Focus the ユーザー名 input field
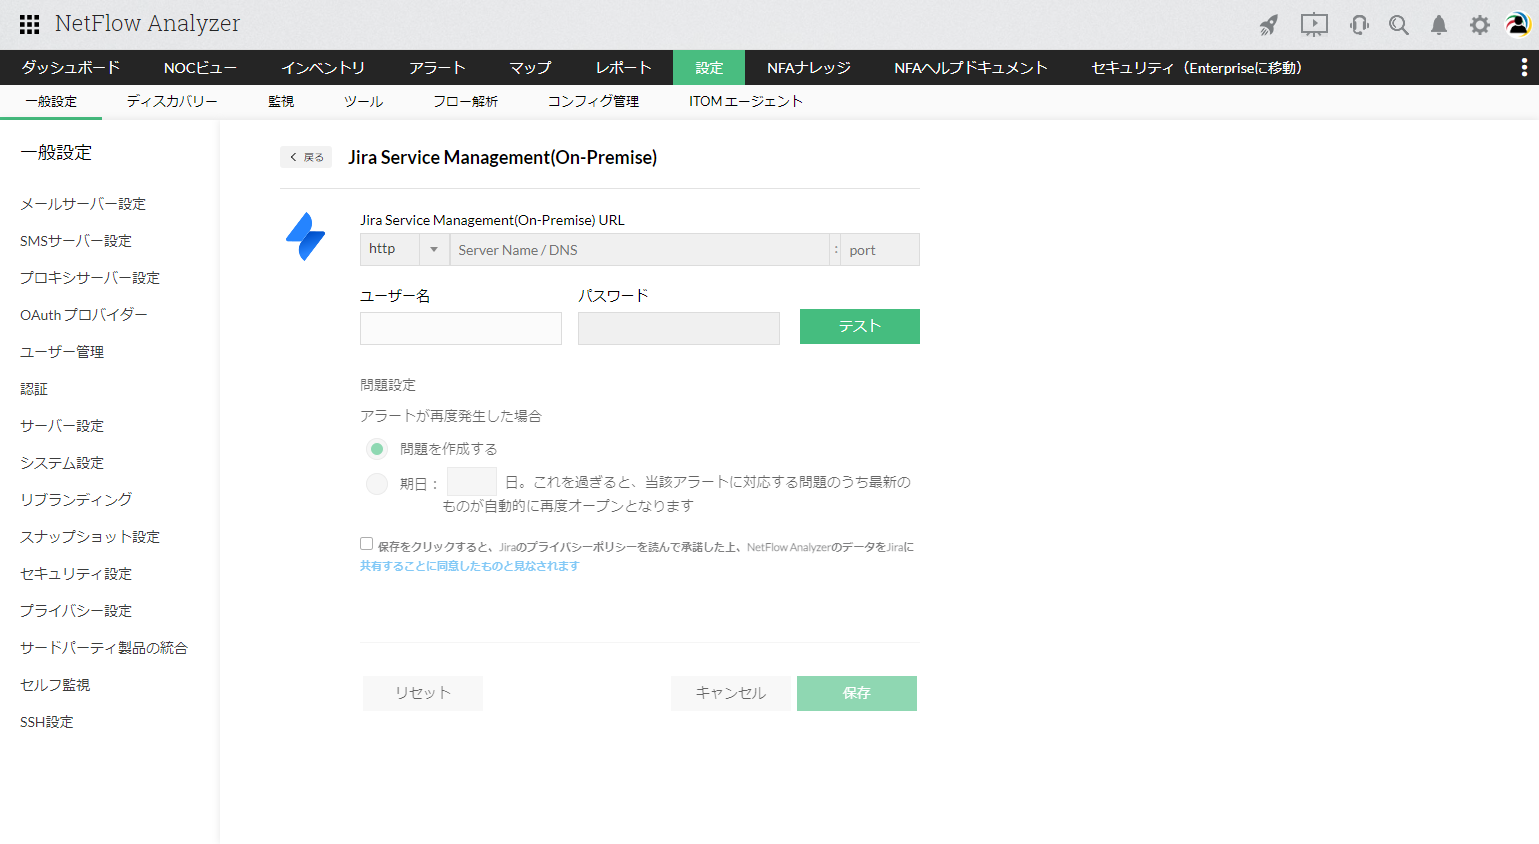 pyautogui.click(x=461, y=328)
